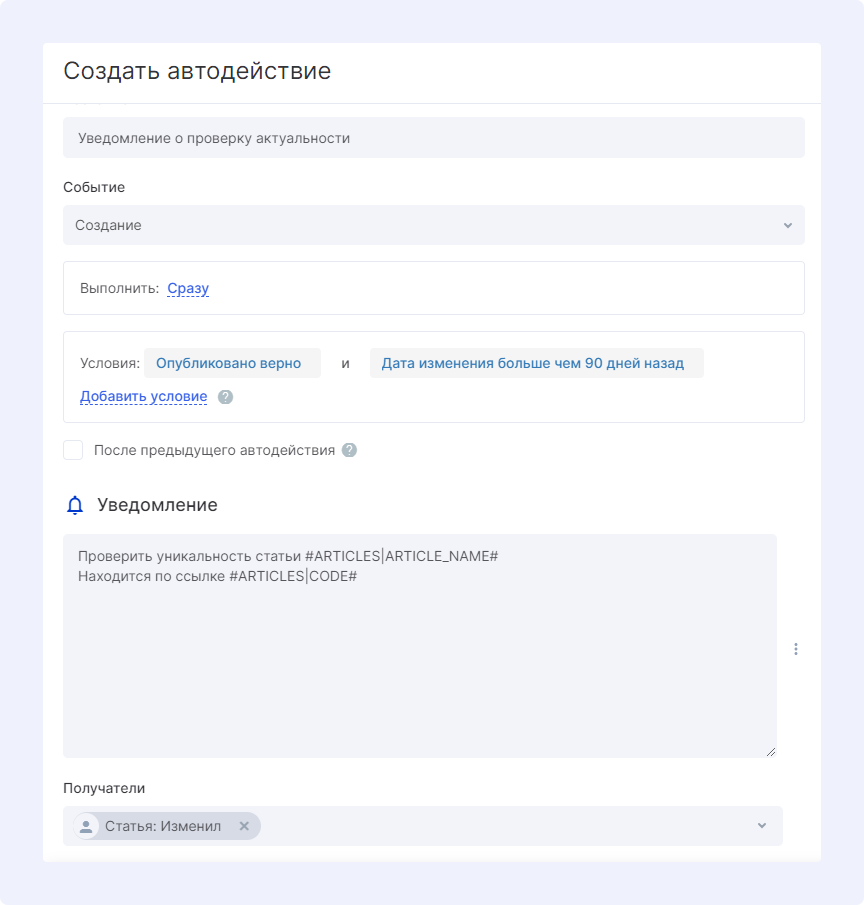Edit the Опубликовано верно condition

231,363
